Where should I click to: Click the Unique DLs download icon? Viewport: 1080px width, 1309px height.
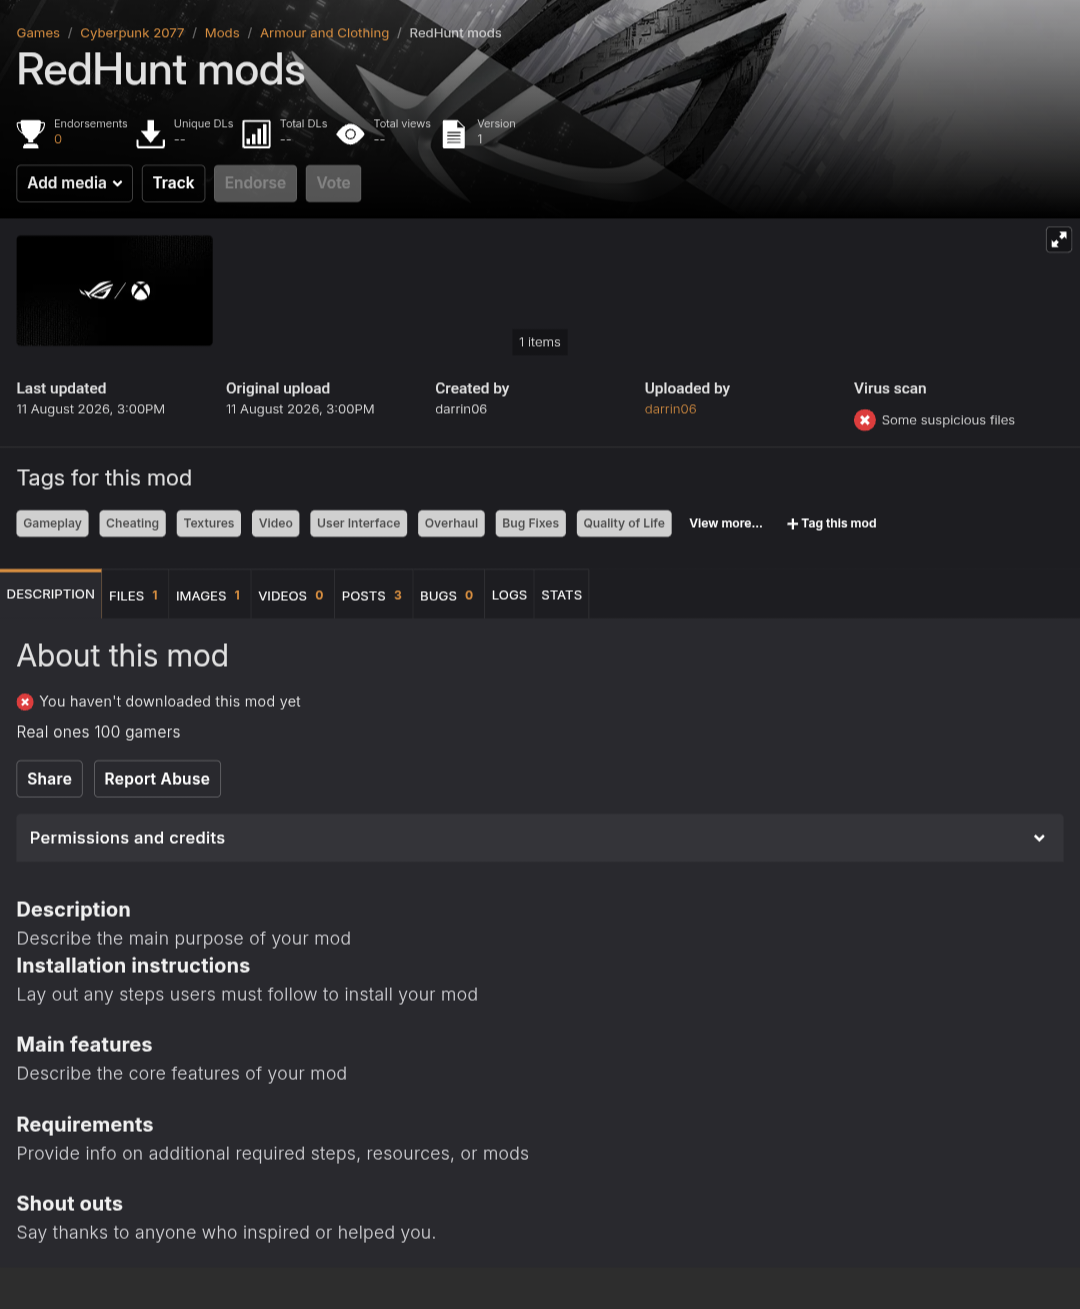(x=150, y=133)
